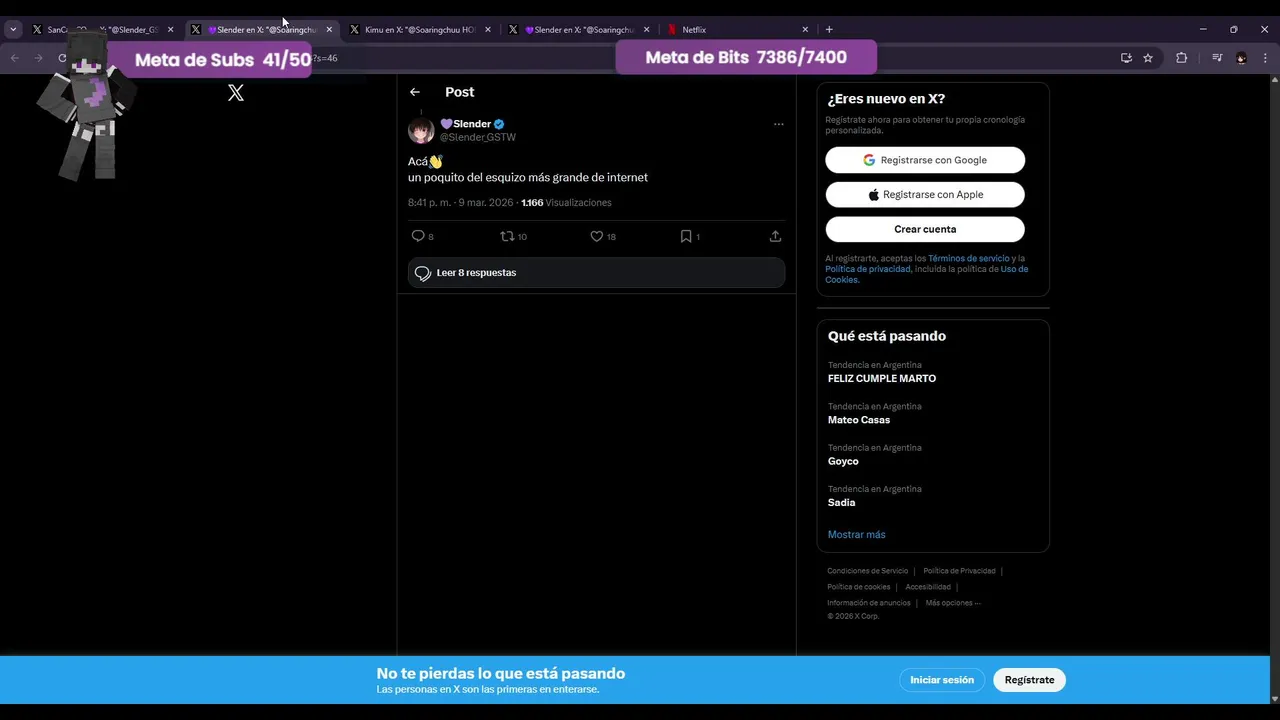The image size is (1280, 720).
Task: Like the post with the heart icon
Action: click(x=596, y=236)
